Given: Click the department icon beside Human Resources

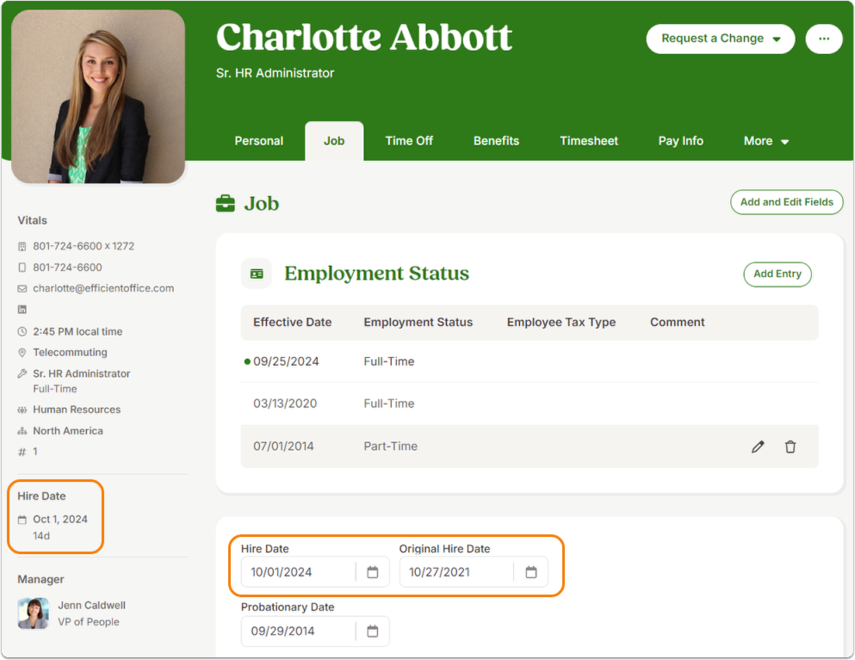Looking at the screenshot, I should 22,410.
